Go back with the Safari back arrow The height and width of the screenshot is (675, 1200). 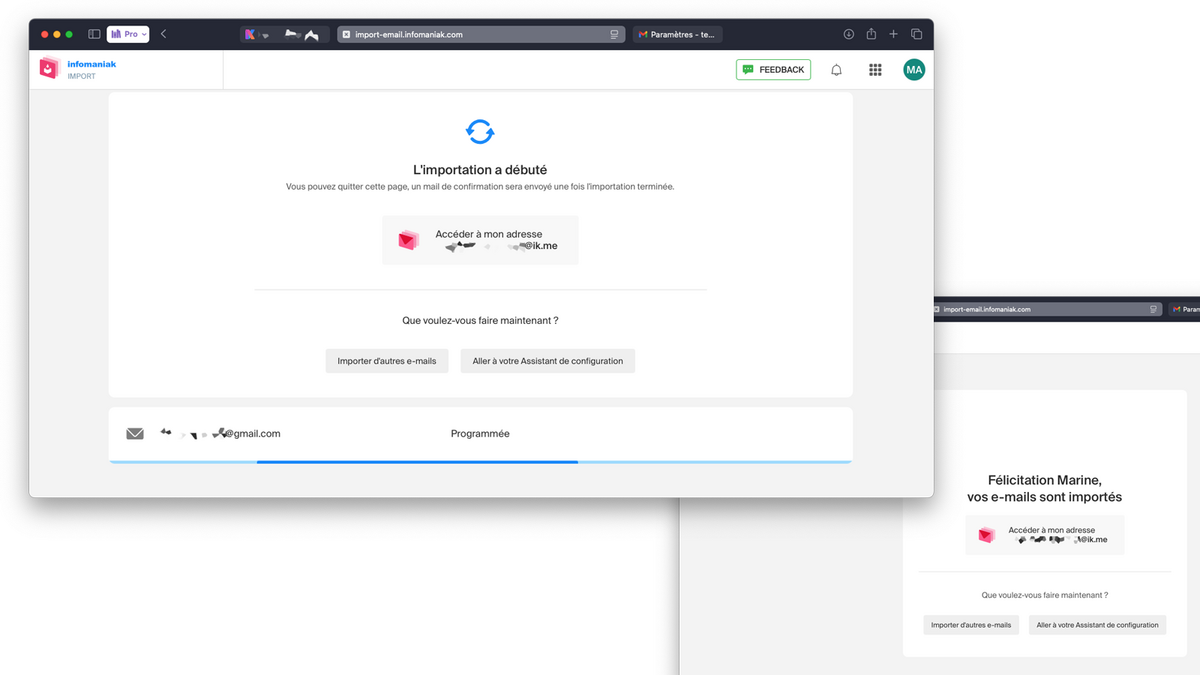coord(164,34)
